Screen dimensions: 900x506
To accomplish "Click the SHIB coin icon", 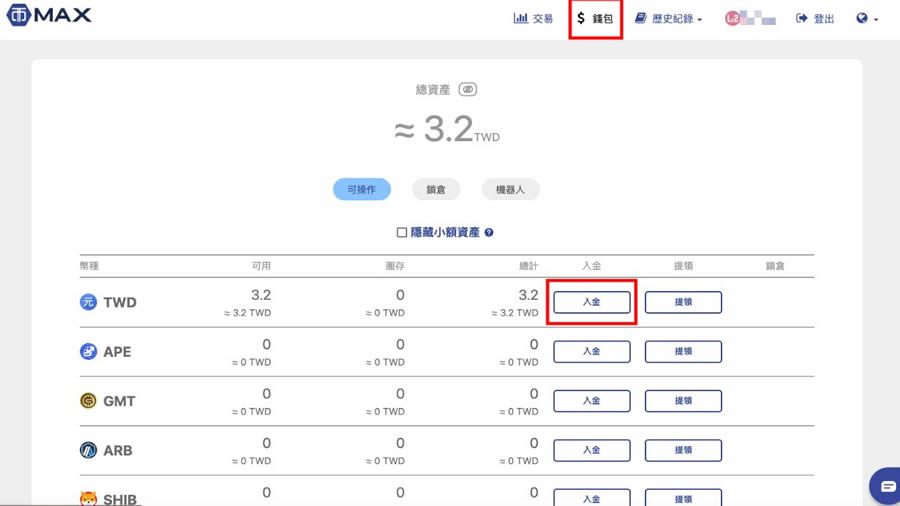I will 88,498.
